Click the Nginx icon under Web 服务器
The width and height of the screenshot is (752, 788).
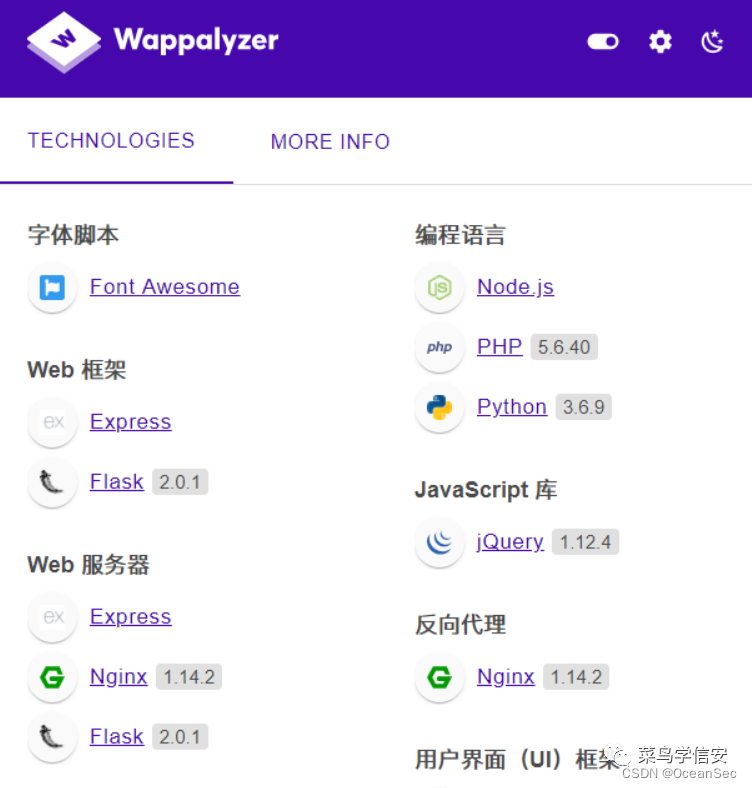pyautogui.click(x=52, y=677)
